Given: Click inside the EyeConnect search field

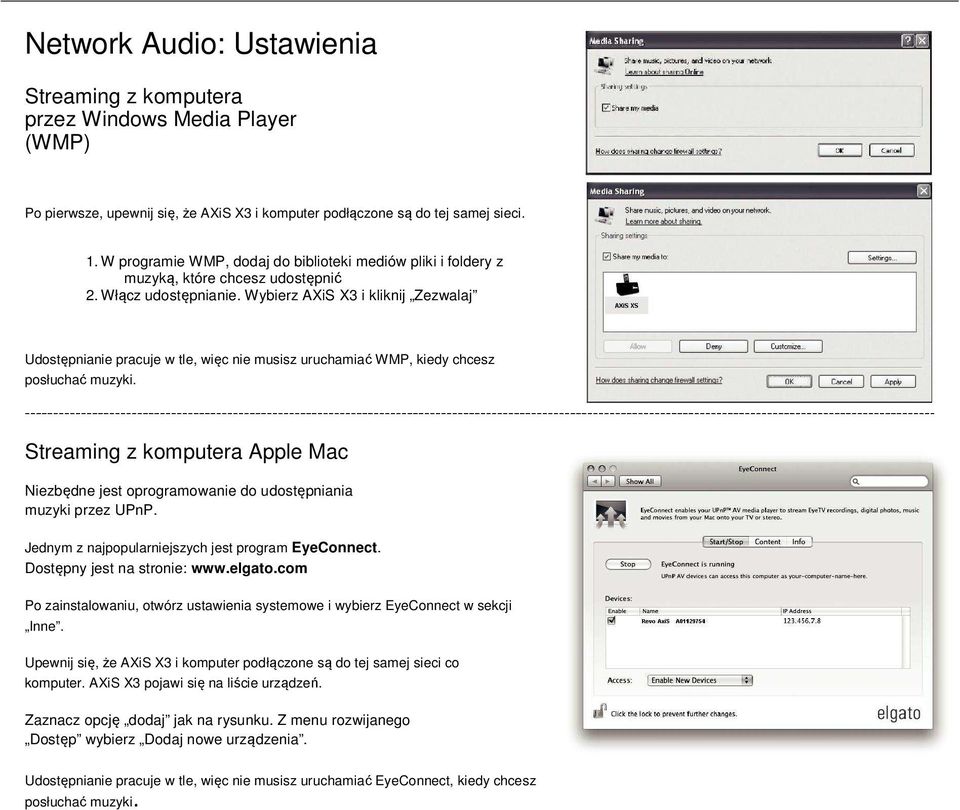Looking at the screenshot, I should click(x=889, y=482).
